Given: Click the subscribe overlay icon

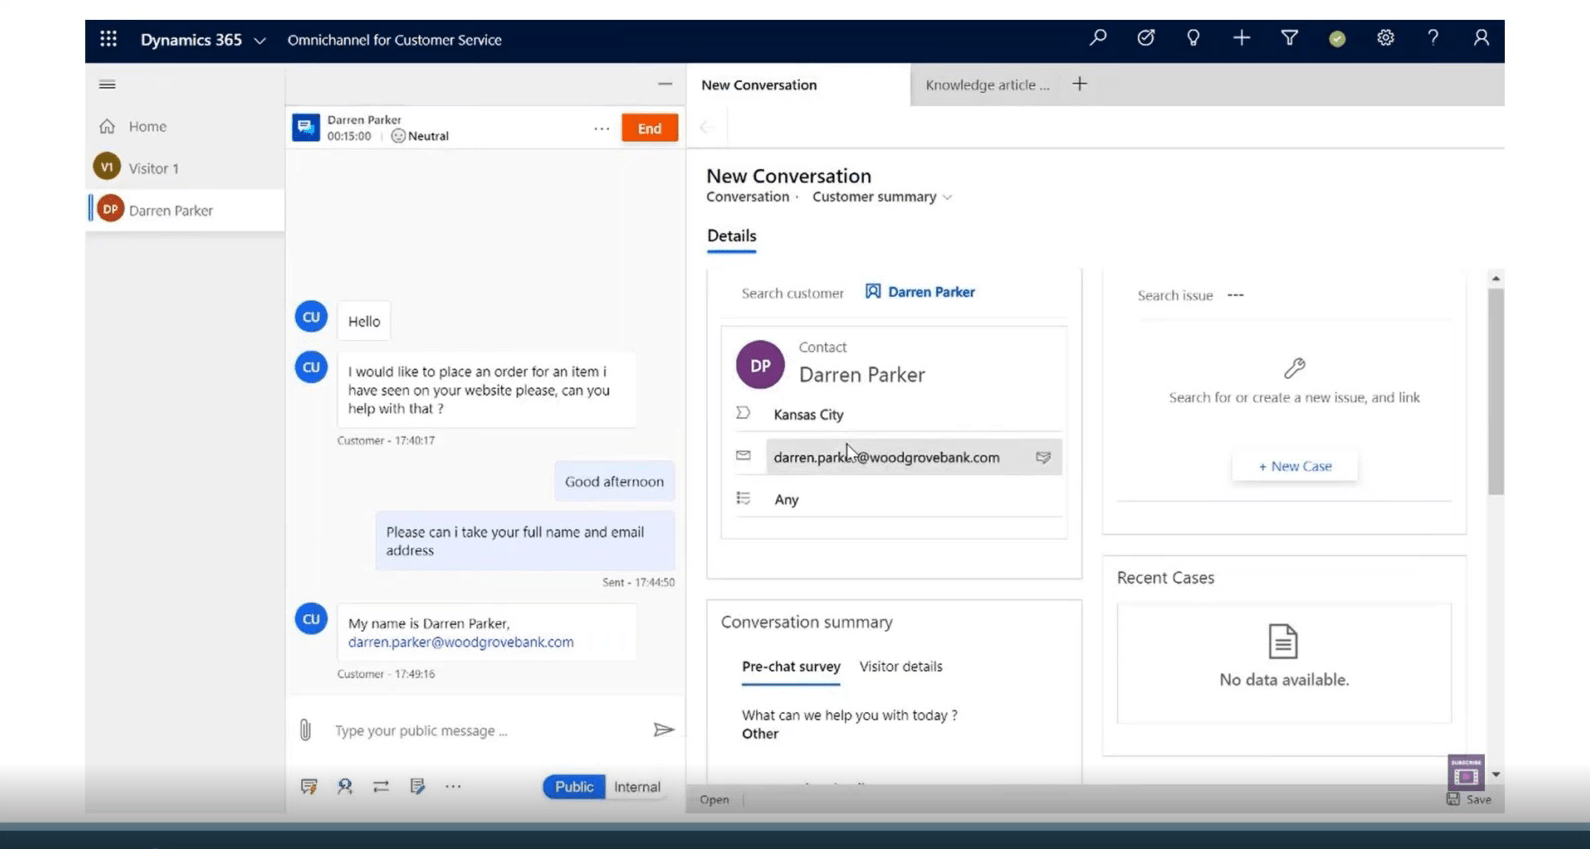Looking at the screenshot, I should click(x=1466, y=772).
